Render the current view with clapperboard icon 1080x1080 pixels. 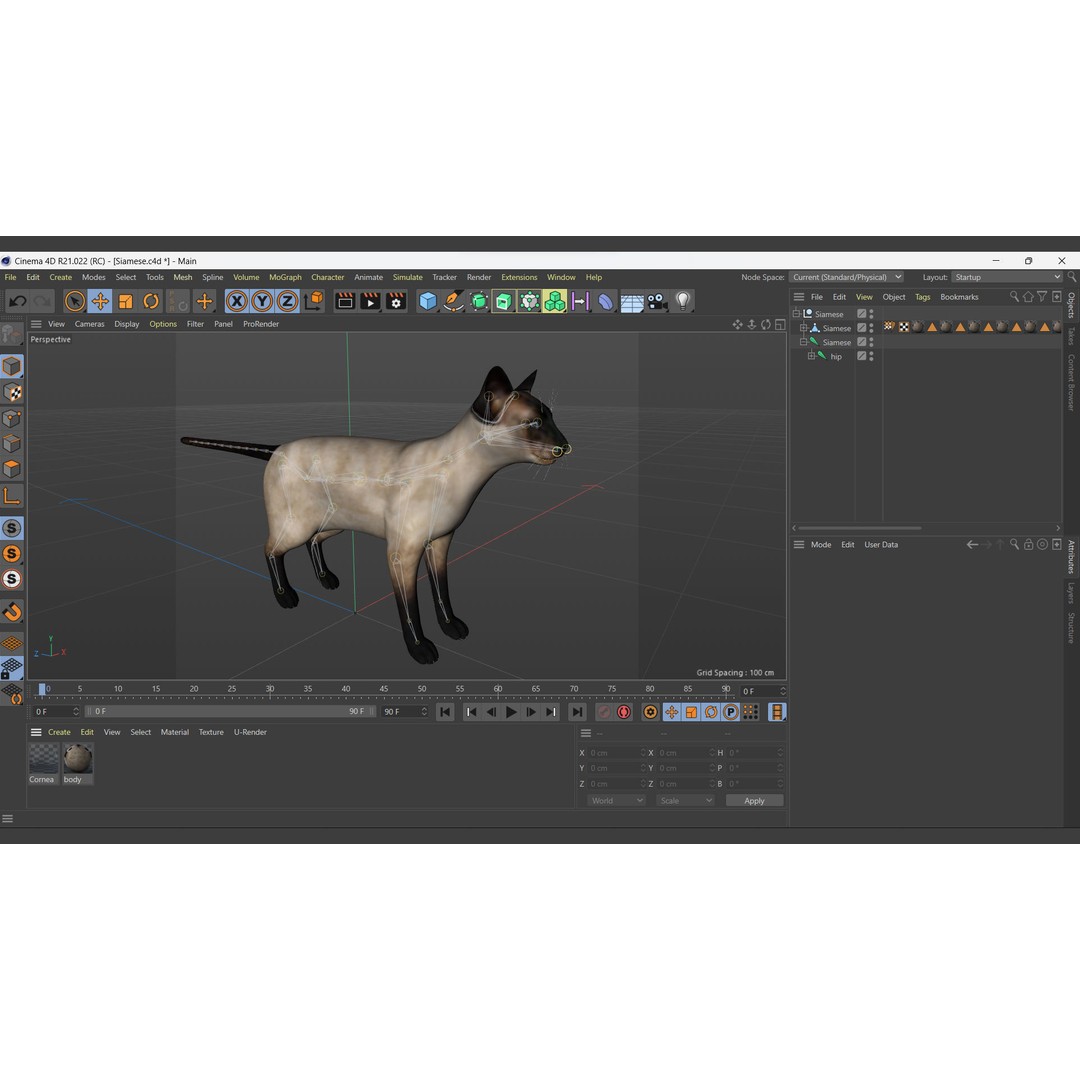tap(344, 301)
